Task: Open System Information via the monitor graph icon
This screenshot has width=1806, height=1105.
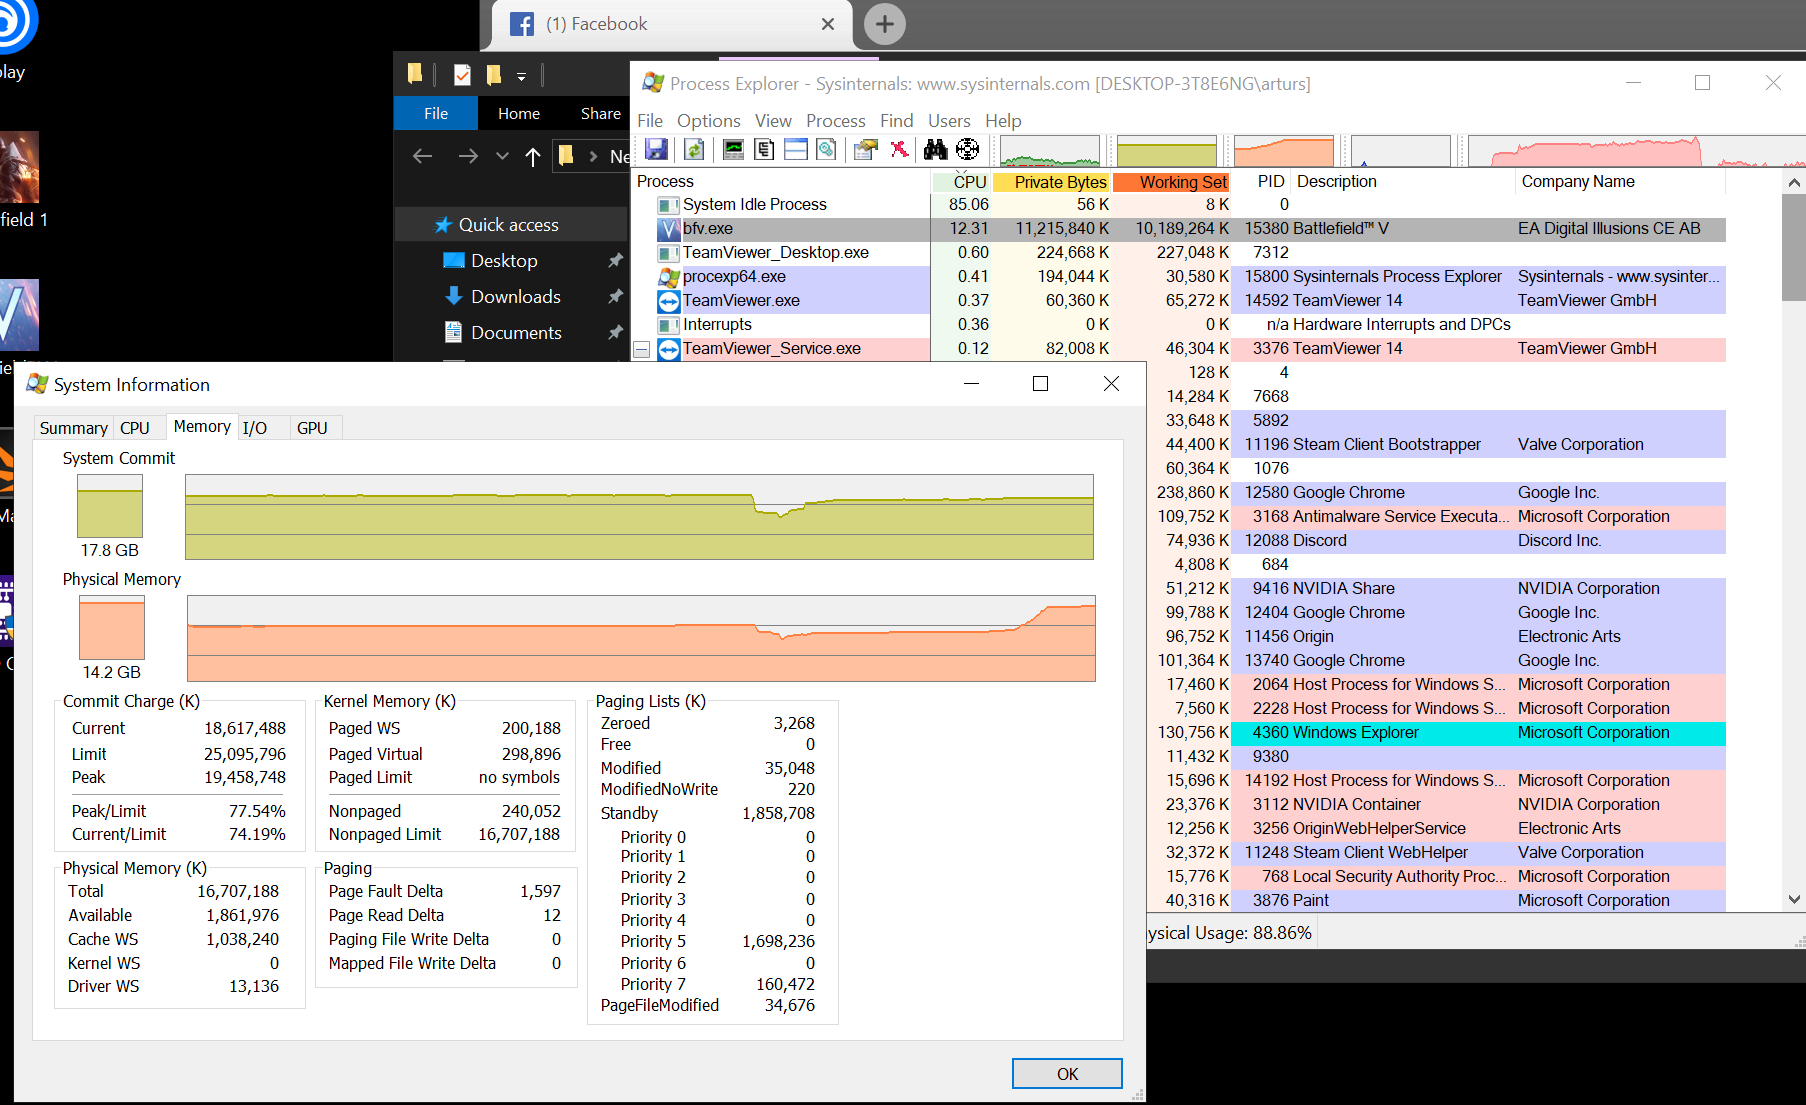Action: pos(733,150)
